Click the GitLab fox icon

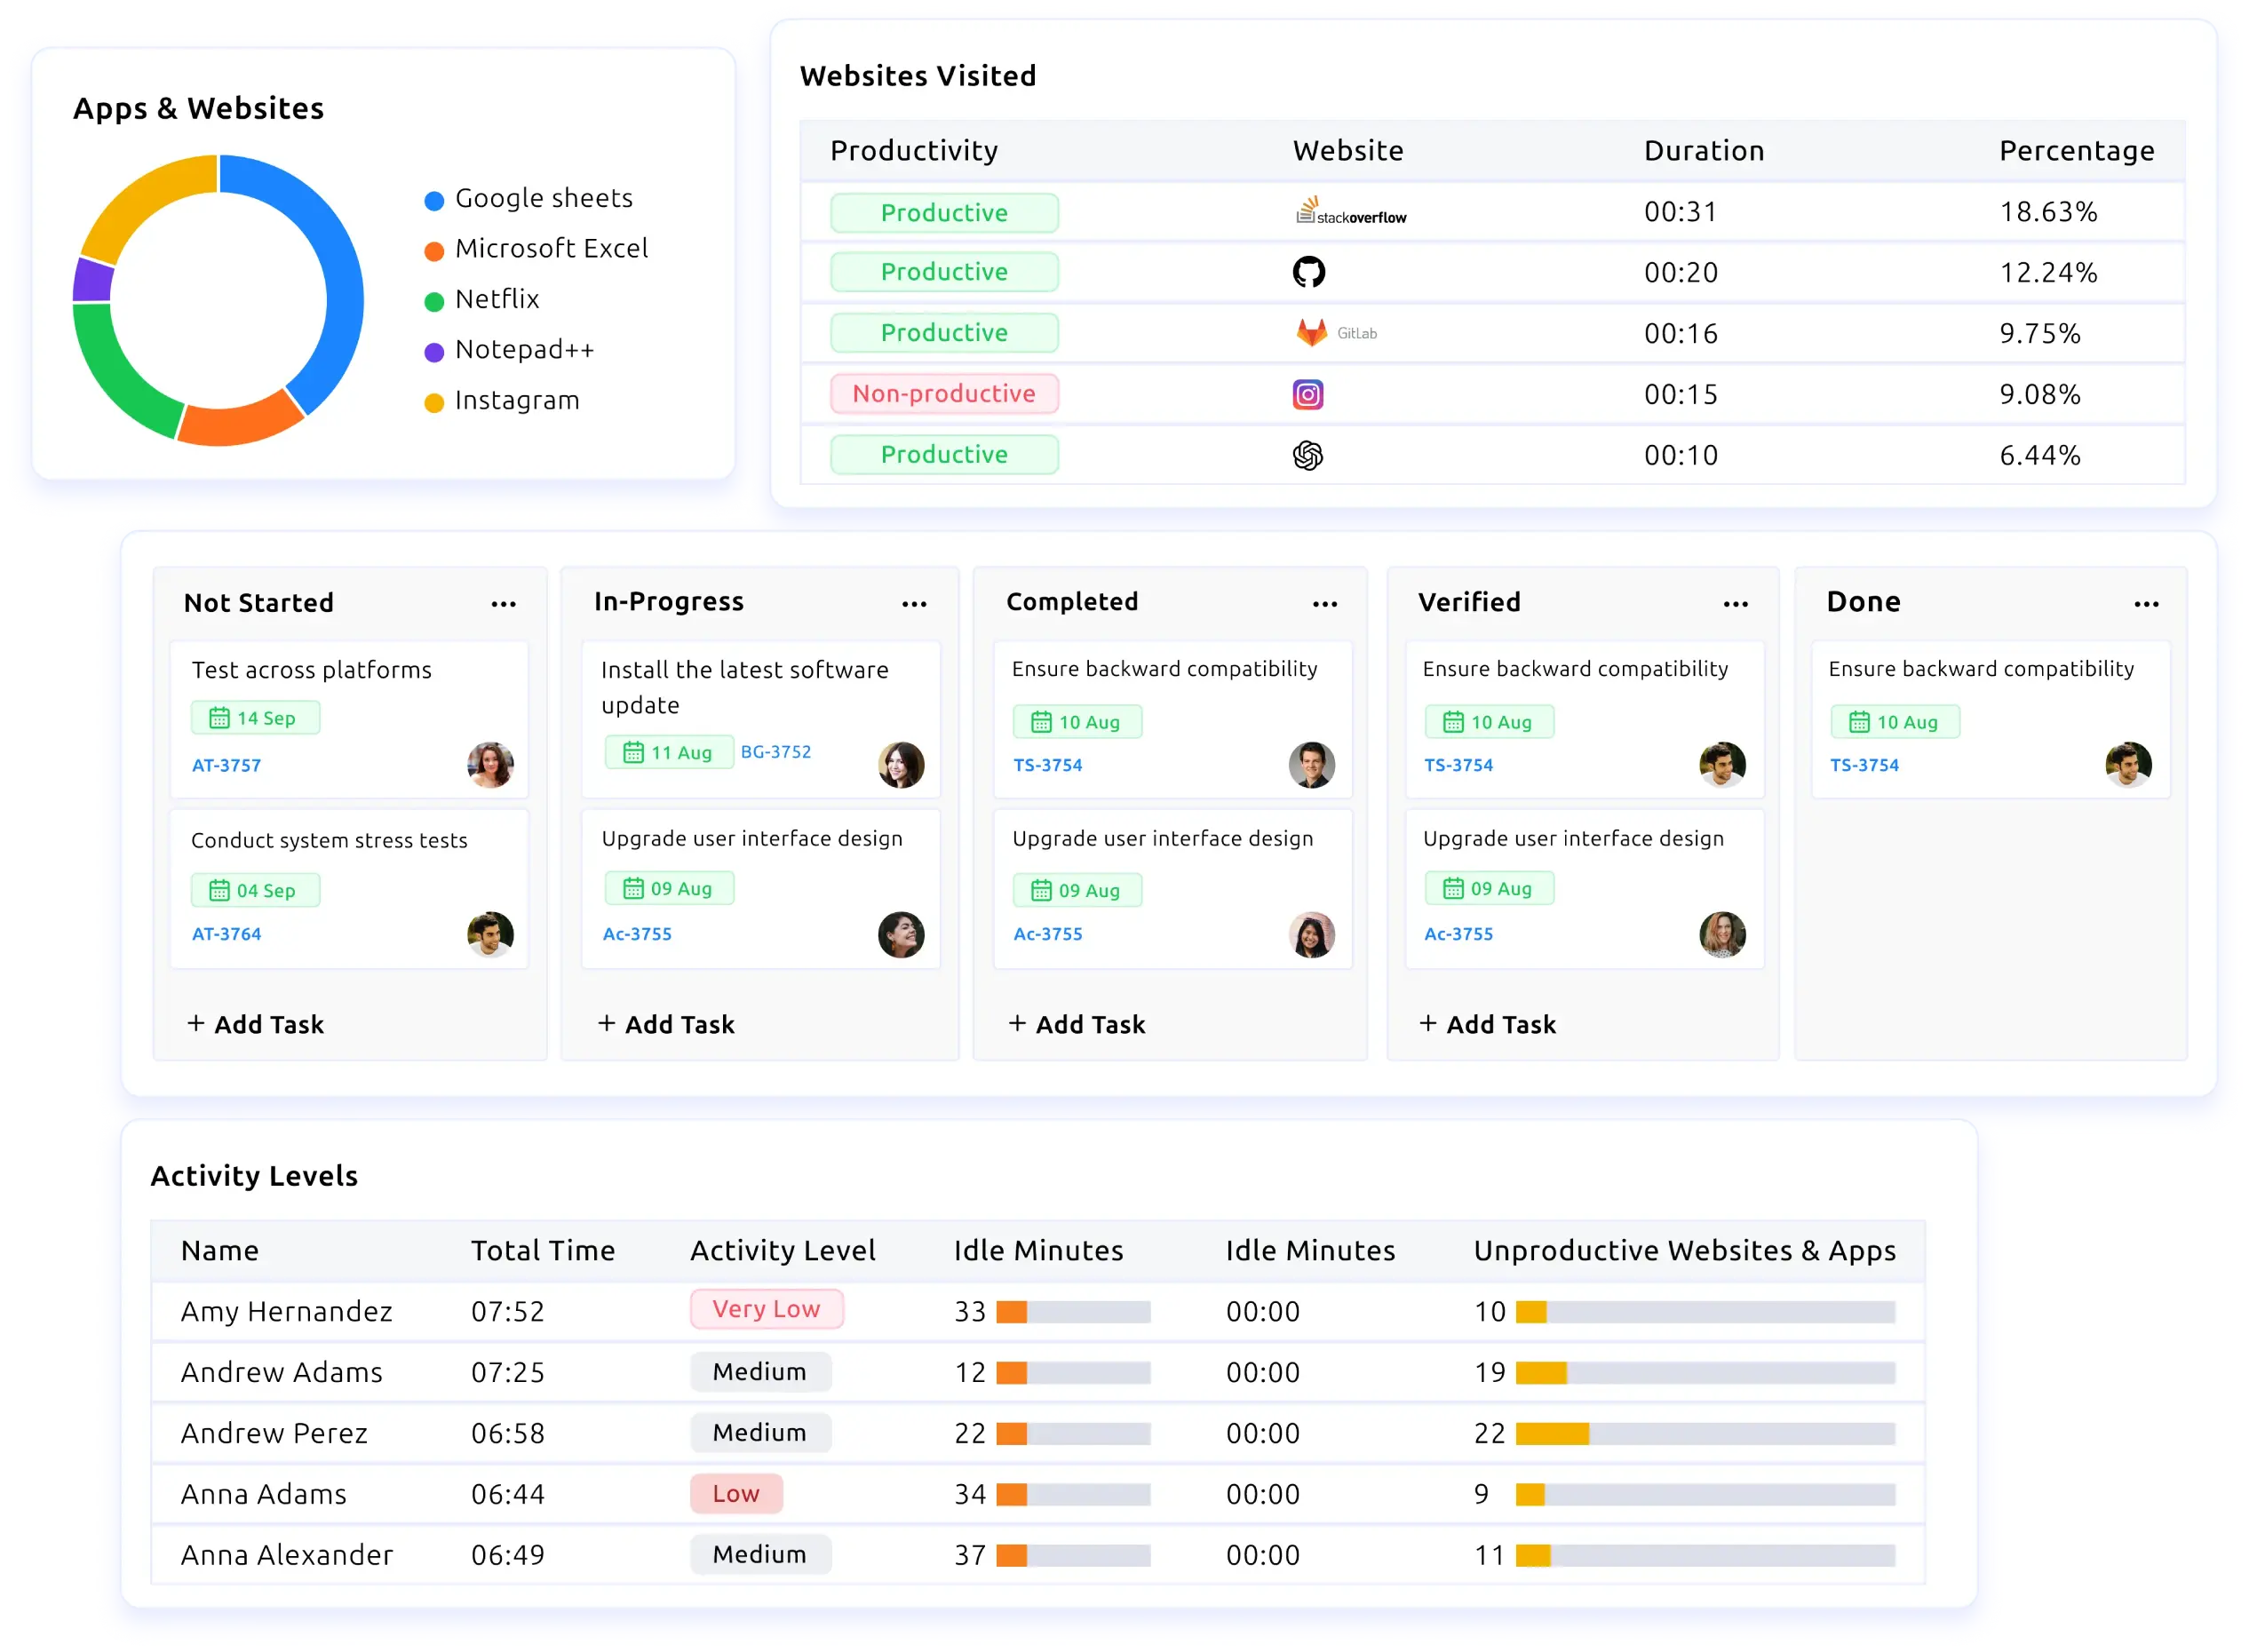point(1311,333)
